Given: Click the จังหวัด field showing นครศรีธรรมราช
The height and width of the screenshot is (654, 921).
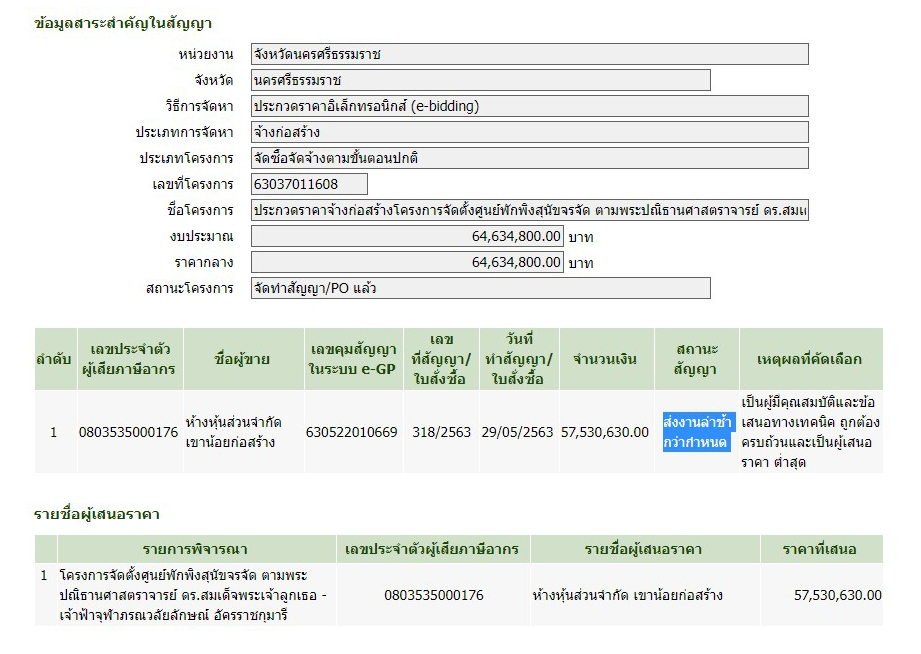Looking at the screenshot, I should [480, 80].
